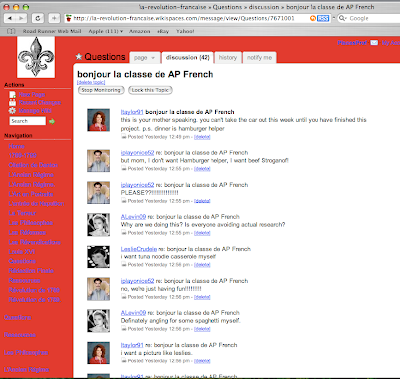Click ltaylor91's avatar on first post

98,120
